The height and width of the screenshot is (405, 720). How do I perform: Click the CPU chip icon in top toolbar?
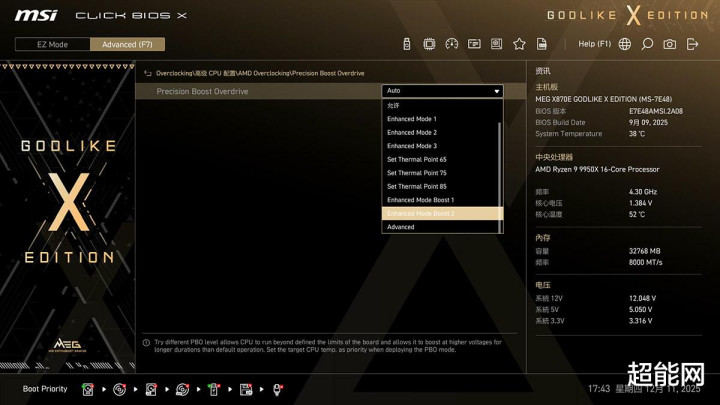(429, 44)
